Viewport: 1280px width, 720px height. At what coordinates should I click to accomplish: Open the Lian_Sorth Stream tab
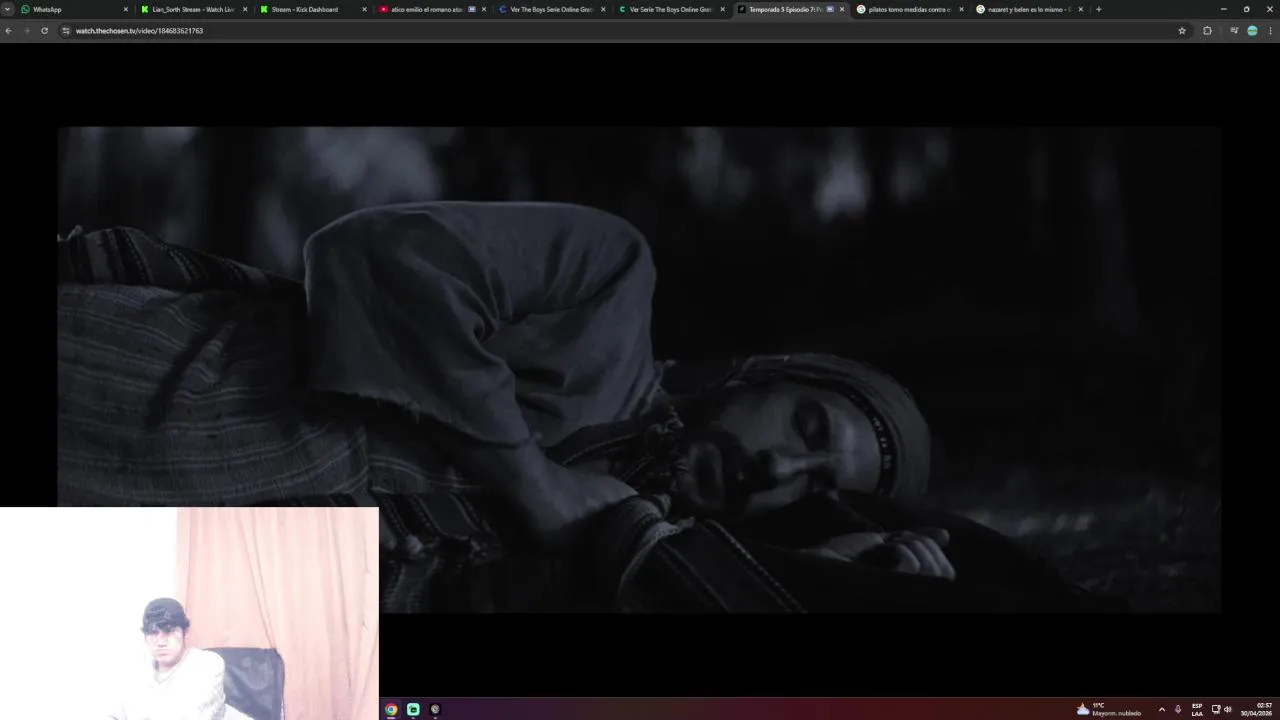pos(193,9)
